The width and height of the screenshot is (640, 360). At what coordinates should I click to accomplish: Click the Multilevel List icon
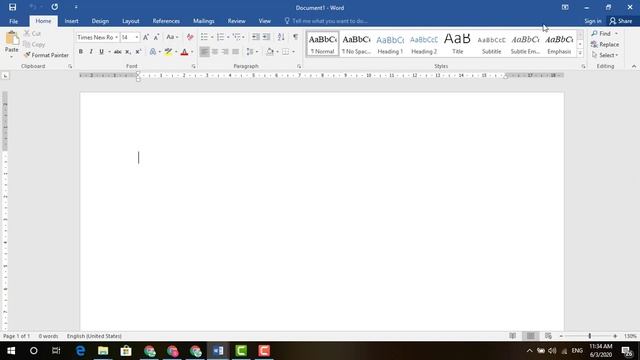[x=237, y=37]
